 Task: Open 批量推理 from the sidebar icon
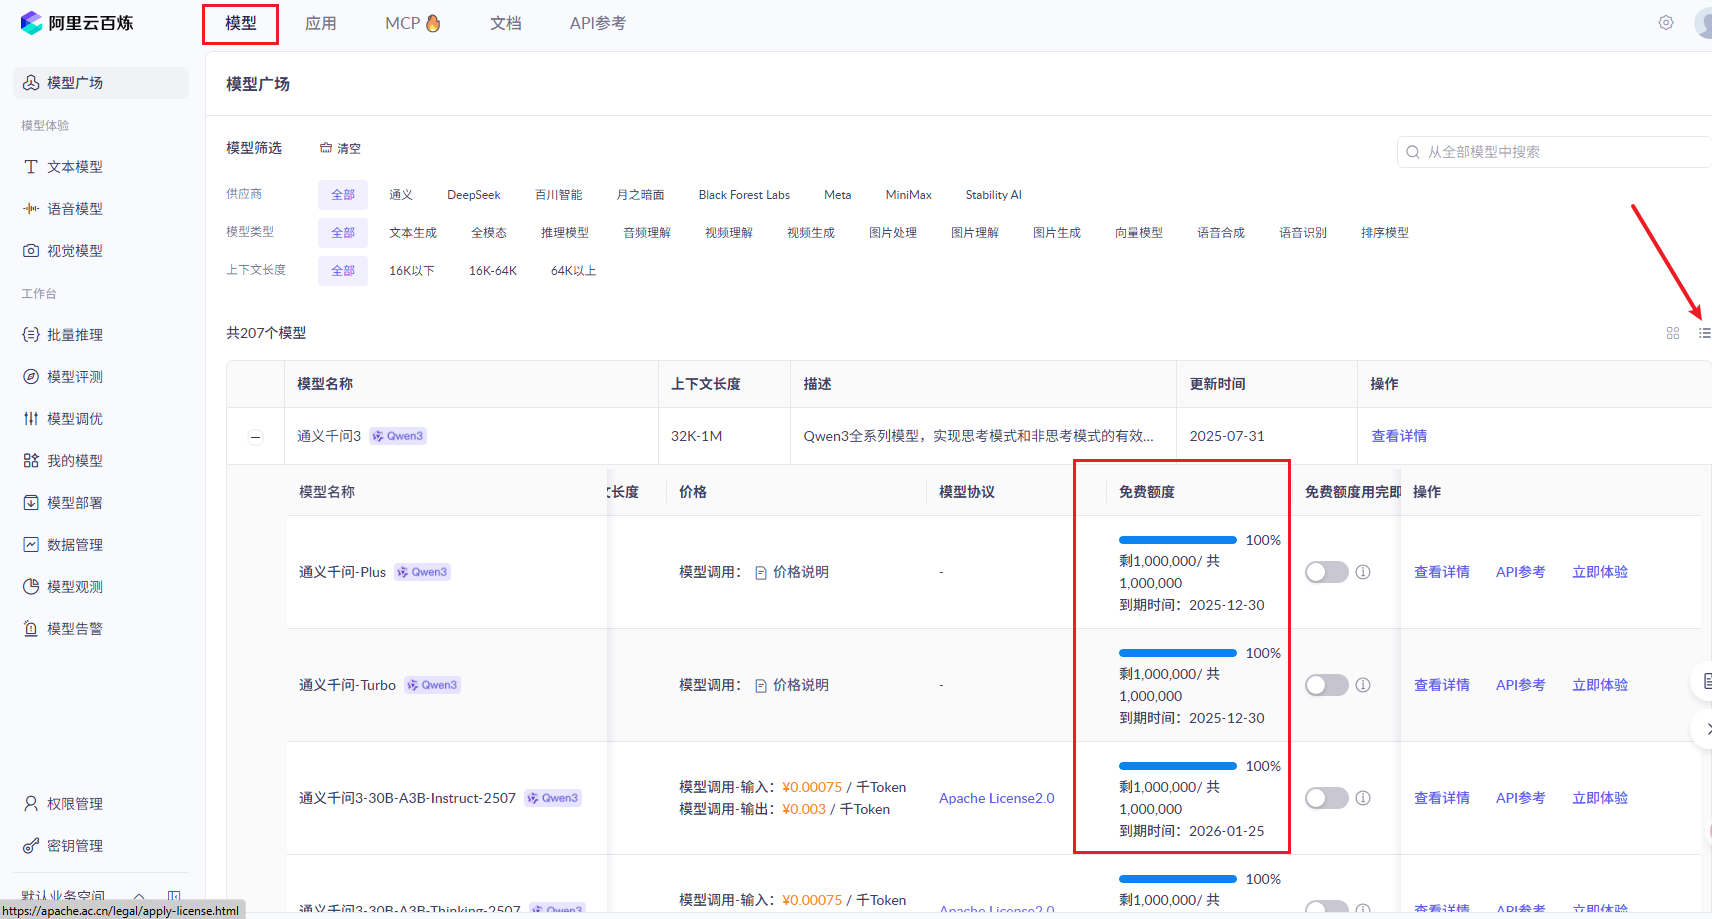[x=31, y=335]
